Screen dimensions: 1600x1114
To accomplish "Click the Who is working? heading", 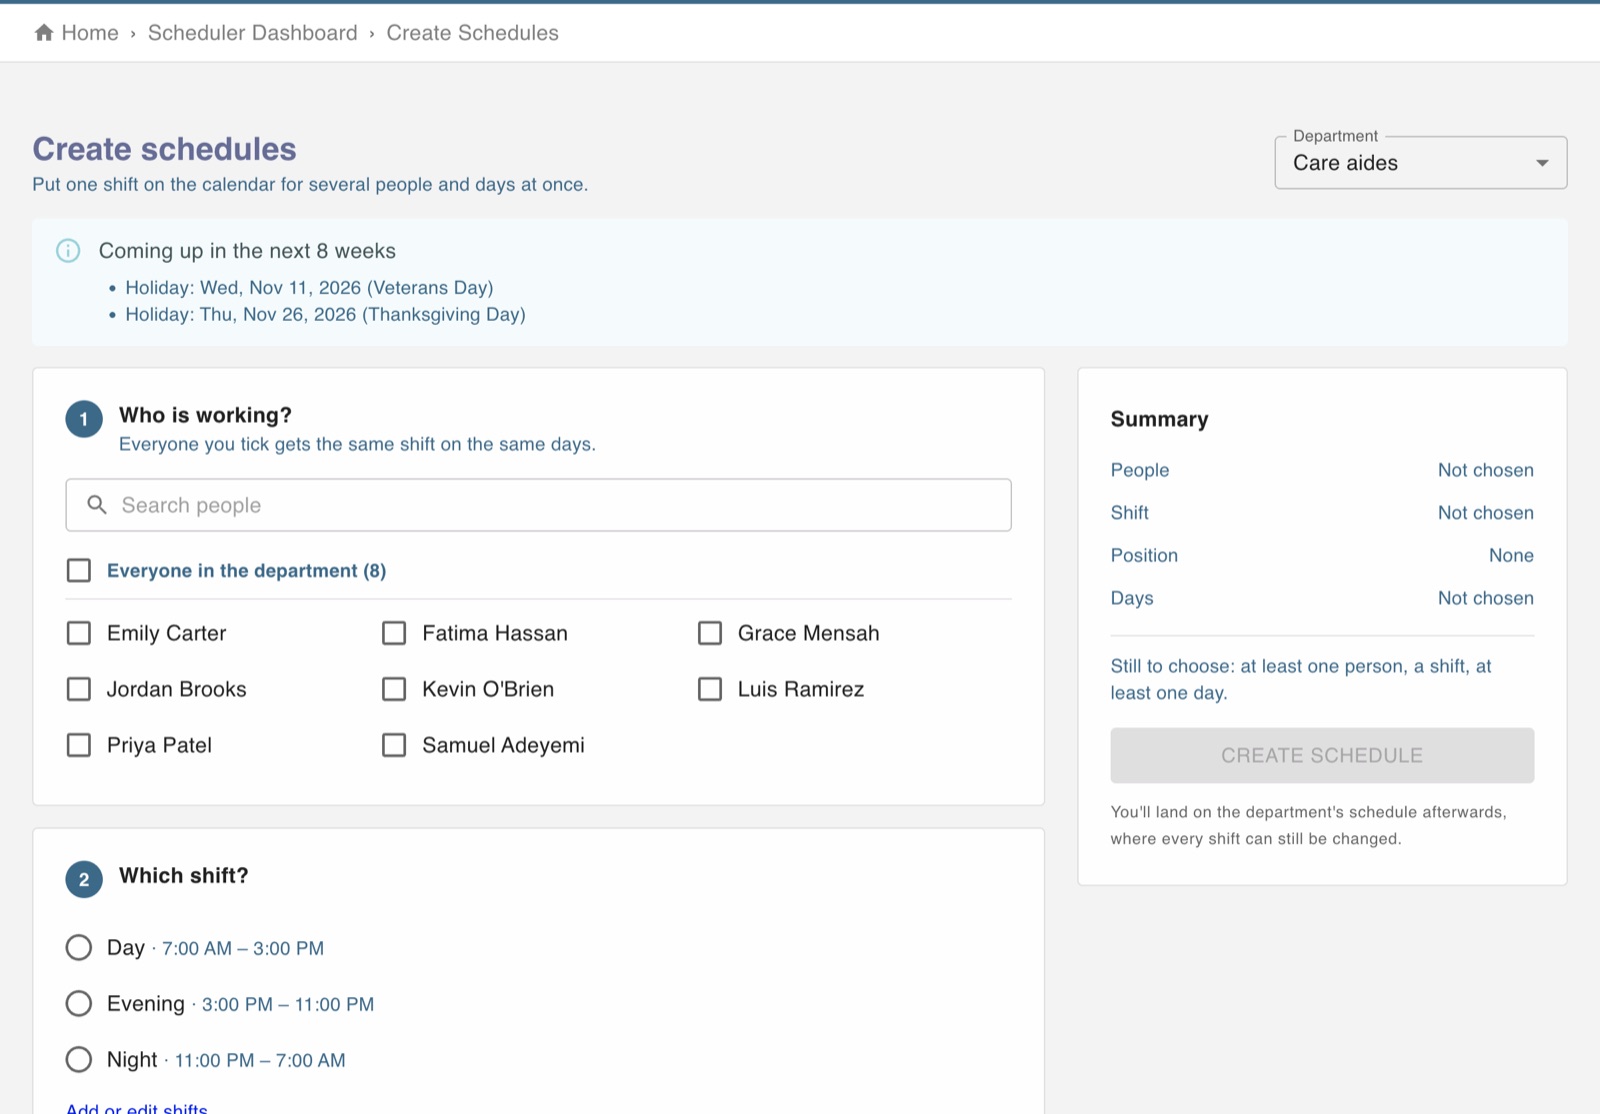I will (205, 415).
